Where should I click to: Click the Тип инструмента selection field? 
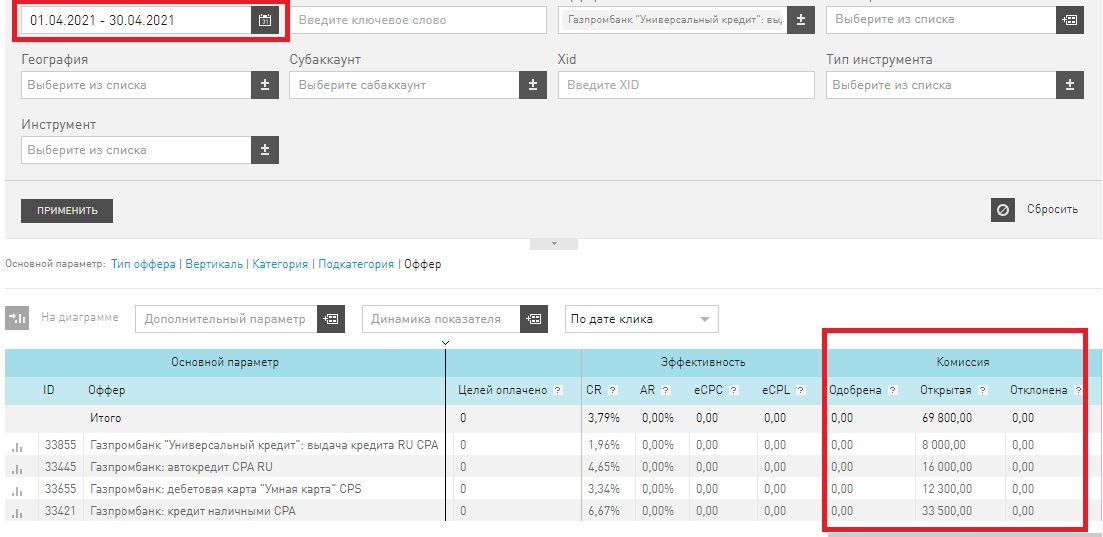tap(941, 85)
